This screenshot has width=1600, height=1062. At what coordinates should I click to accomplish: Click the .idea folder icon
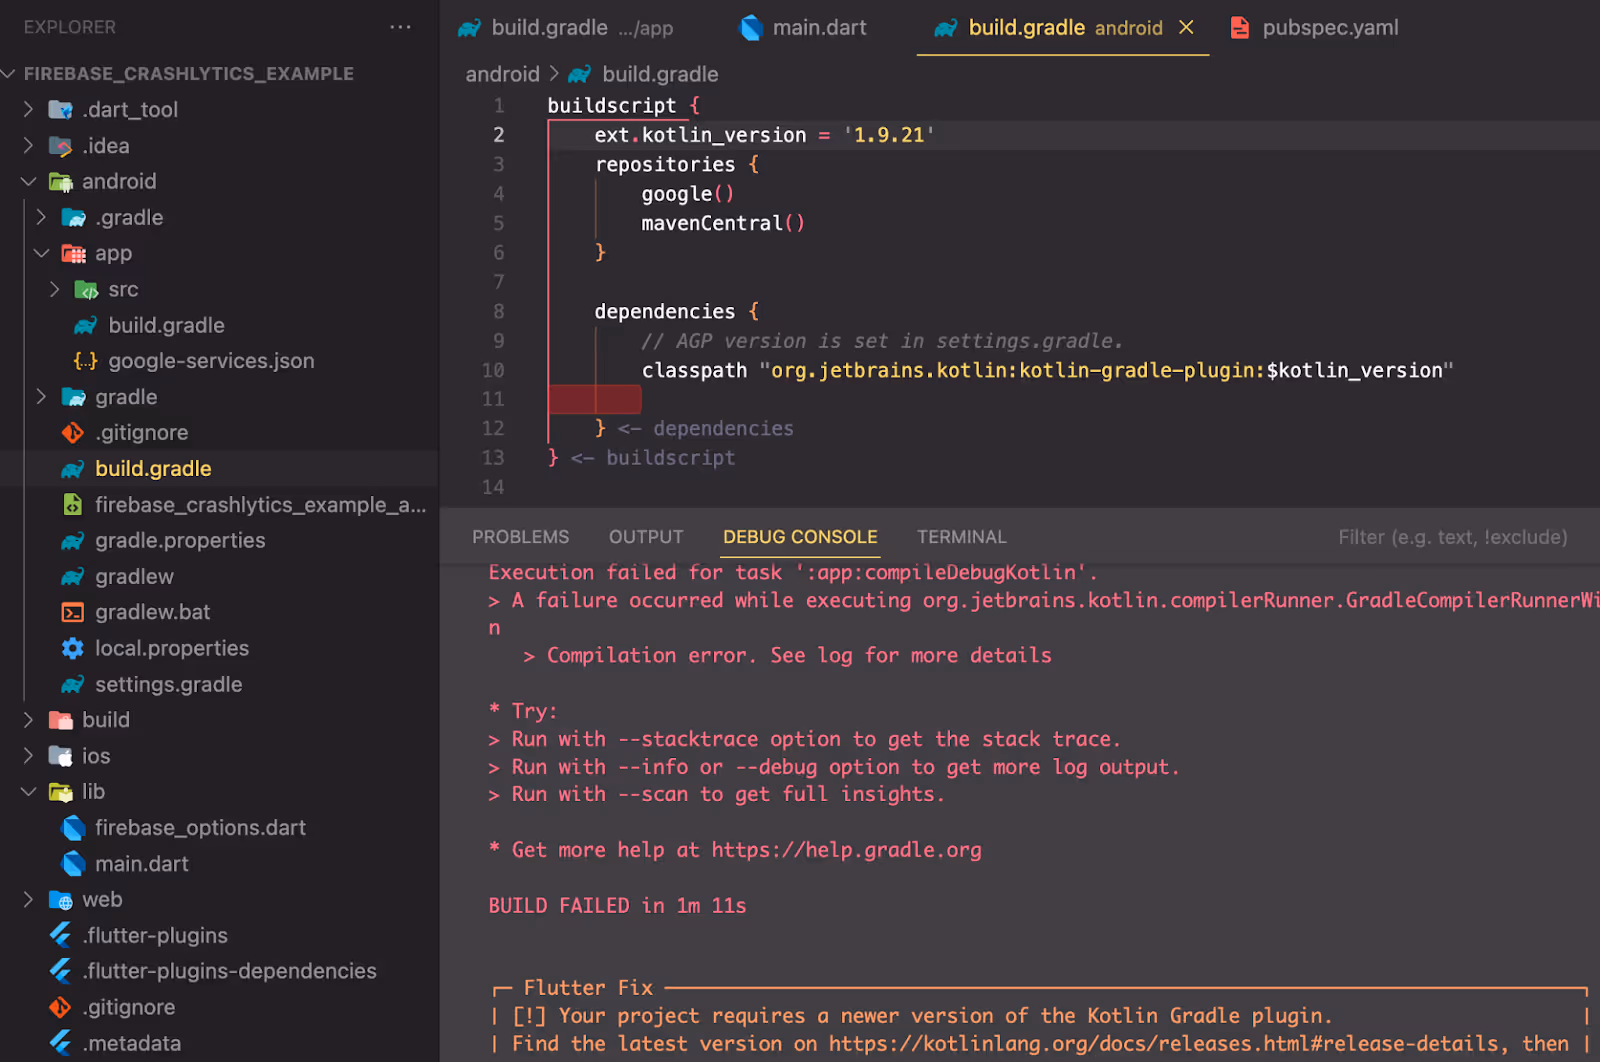pyautogui.click(x=60, y=146)
